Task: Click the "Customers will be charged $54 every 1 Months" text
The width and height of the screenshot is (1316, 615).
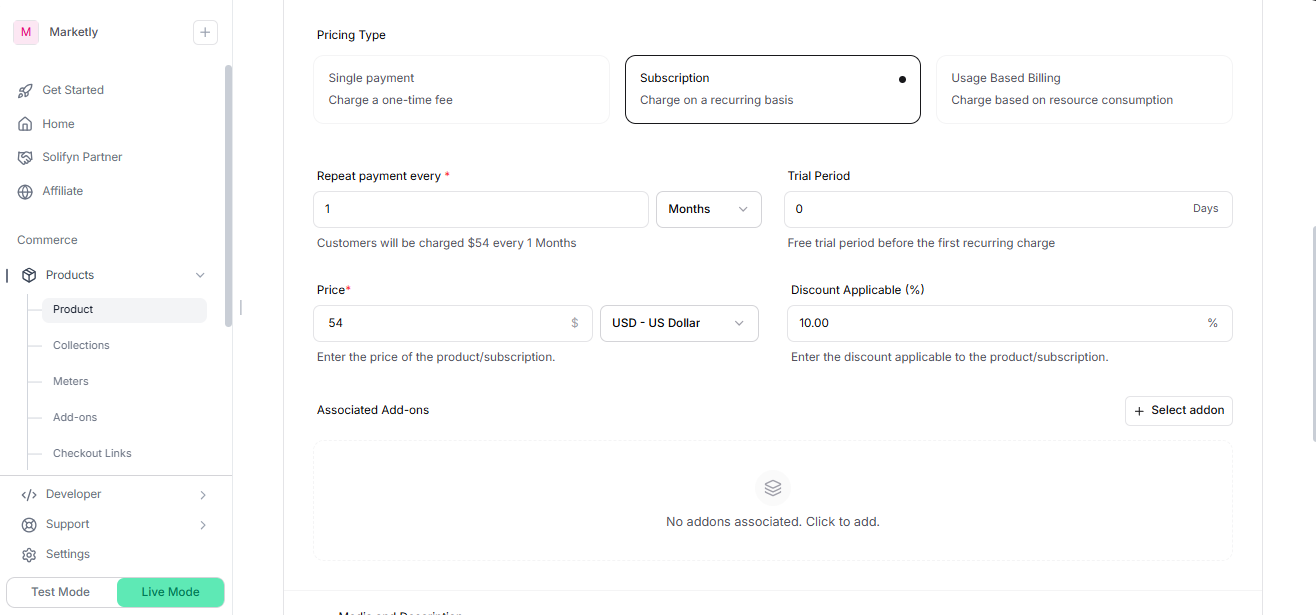Action: point(447,243)
